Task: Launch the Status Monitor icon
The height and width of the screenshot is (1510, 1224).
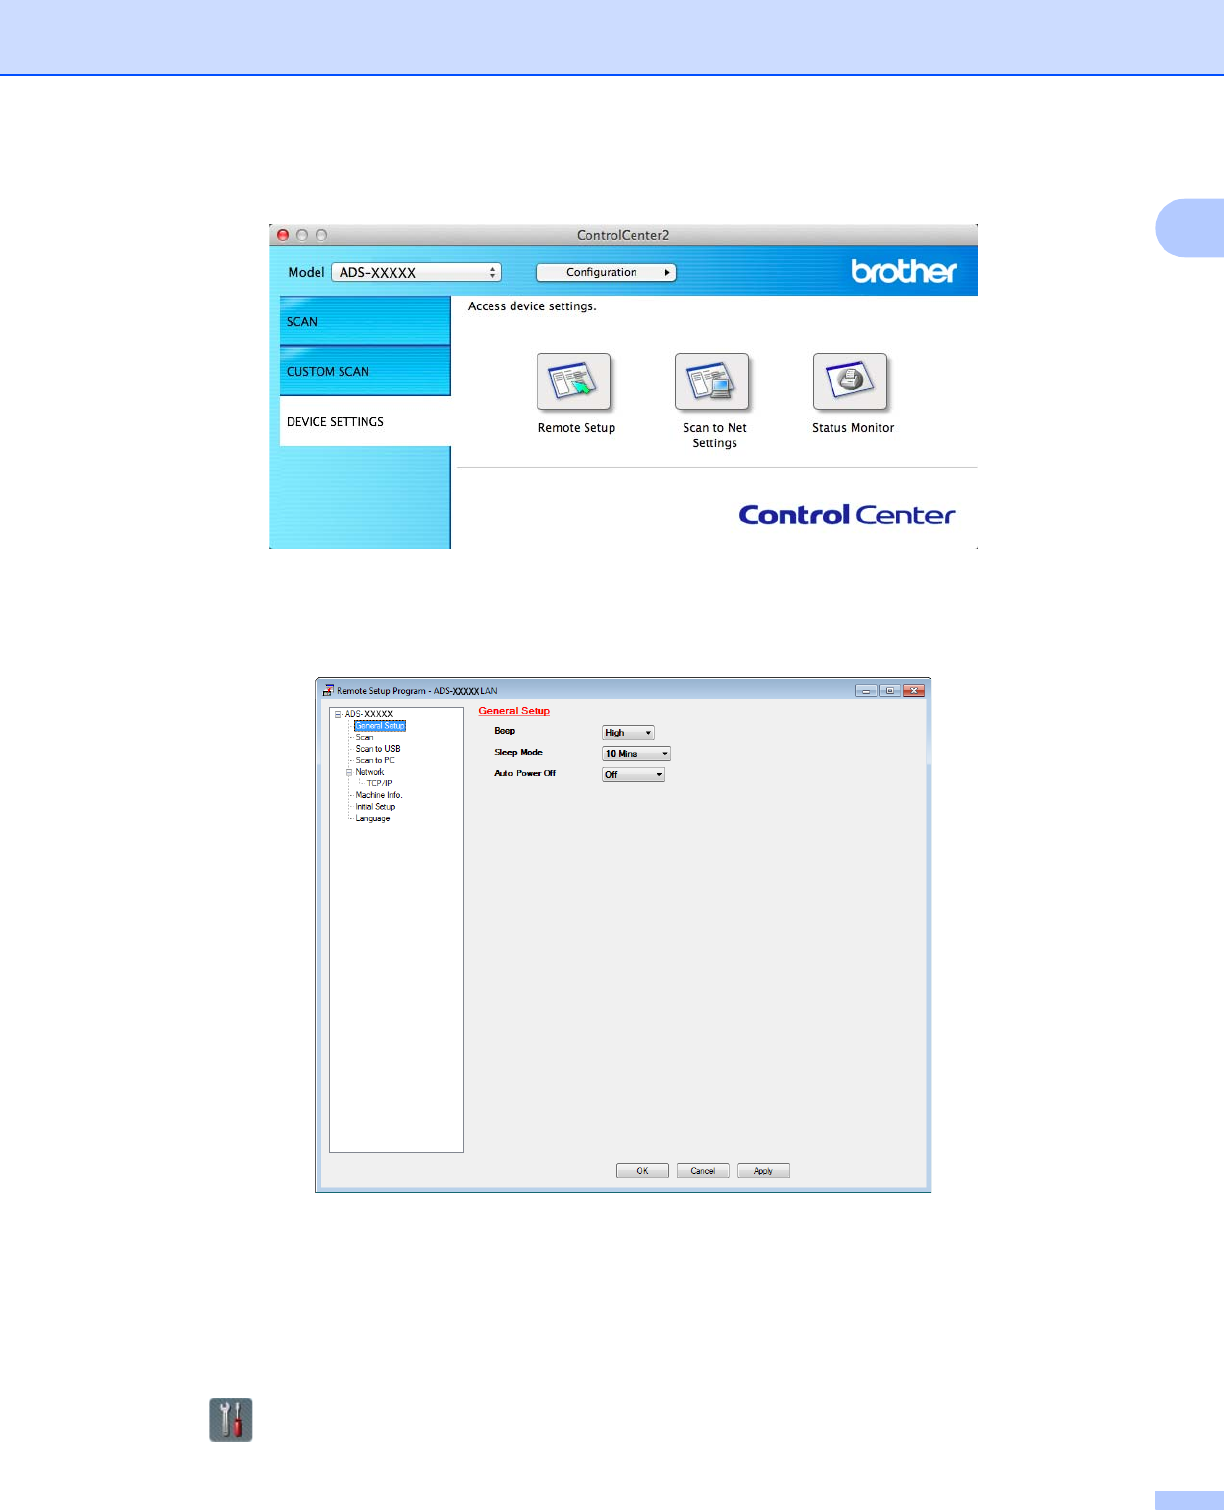Action: coord(850,382)
